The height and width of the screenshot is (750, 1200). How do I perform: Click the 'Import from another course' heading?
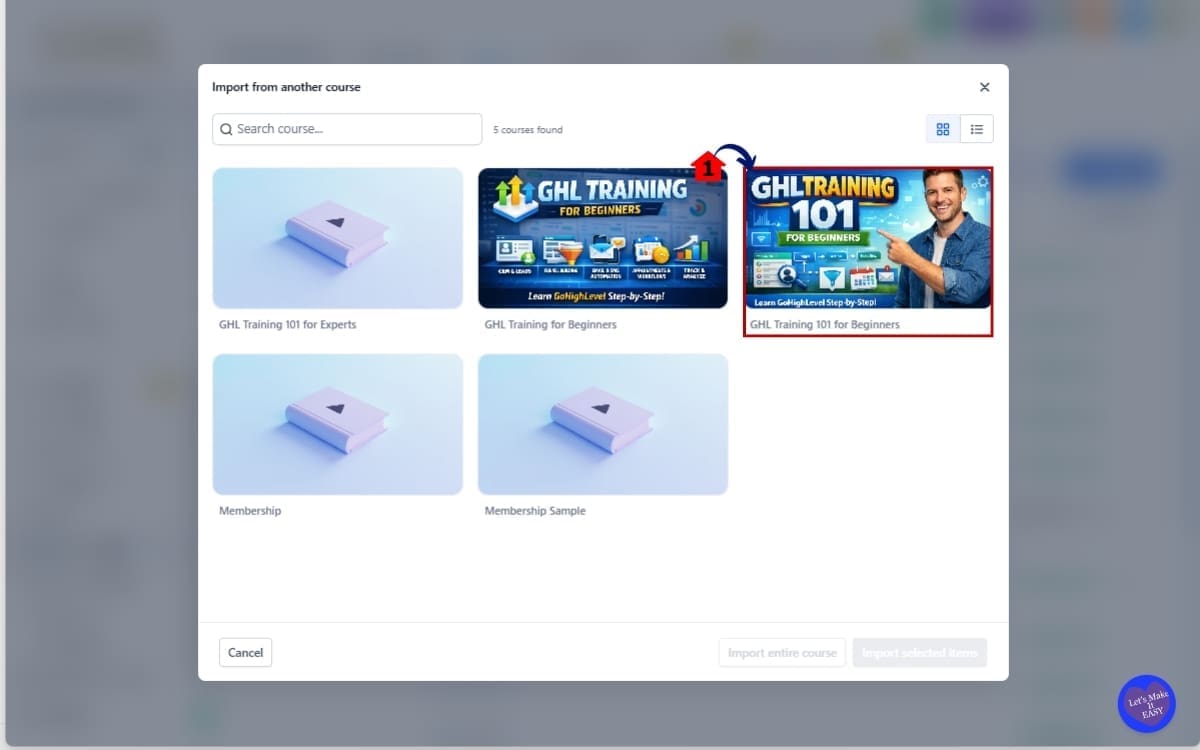coord(286,87)
